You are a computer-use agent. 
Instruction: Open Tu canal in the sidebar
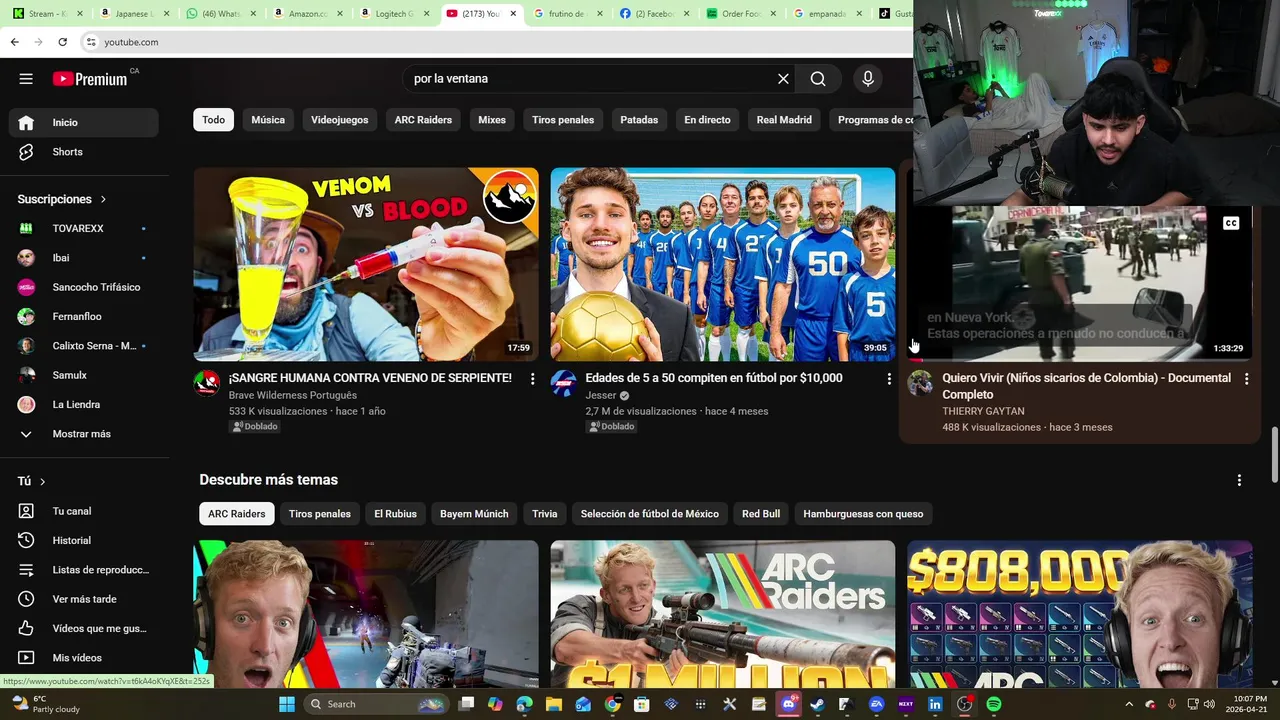tap(84, 511)
